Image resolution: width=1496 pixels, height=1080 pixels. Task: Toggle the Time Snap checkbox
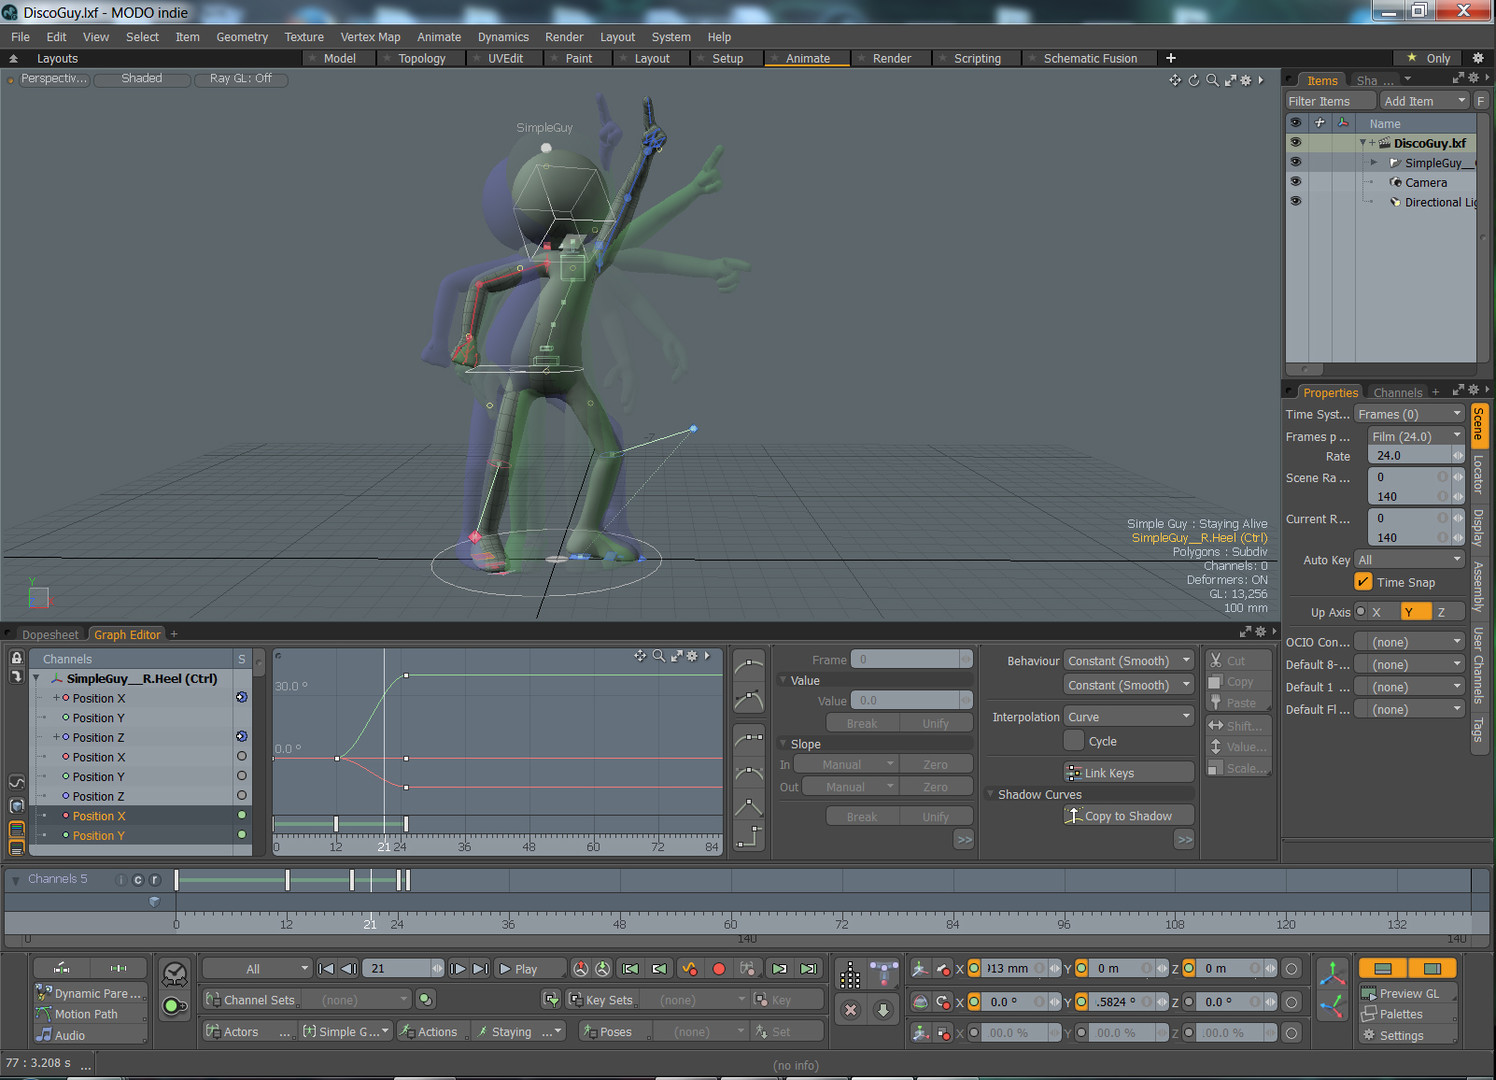[1363, 582]
